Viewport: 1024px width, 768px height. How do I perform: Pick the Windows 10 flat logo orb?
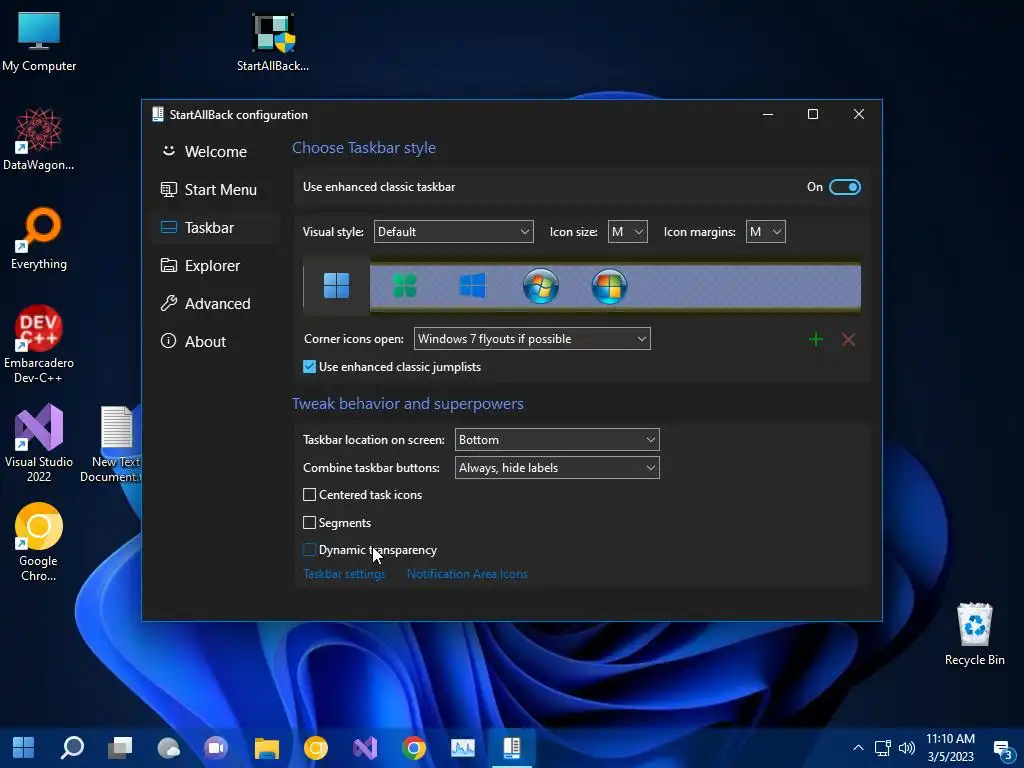472,285
